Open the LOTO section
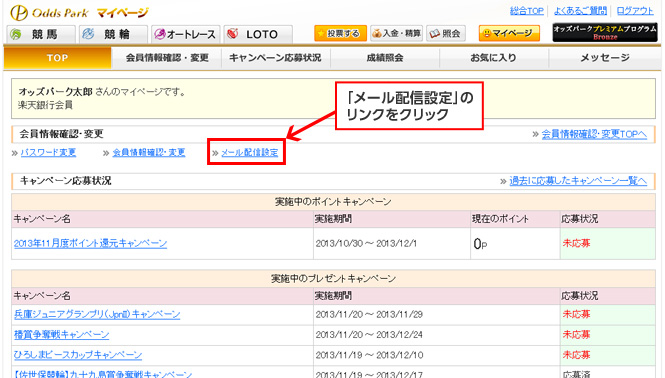Image resolution: width=665 pixels, height=378 pixels. coord(258,34)
